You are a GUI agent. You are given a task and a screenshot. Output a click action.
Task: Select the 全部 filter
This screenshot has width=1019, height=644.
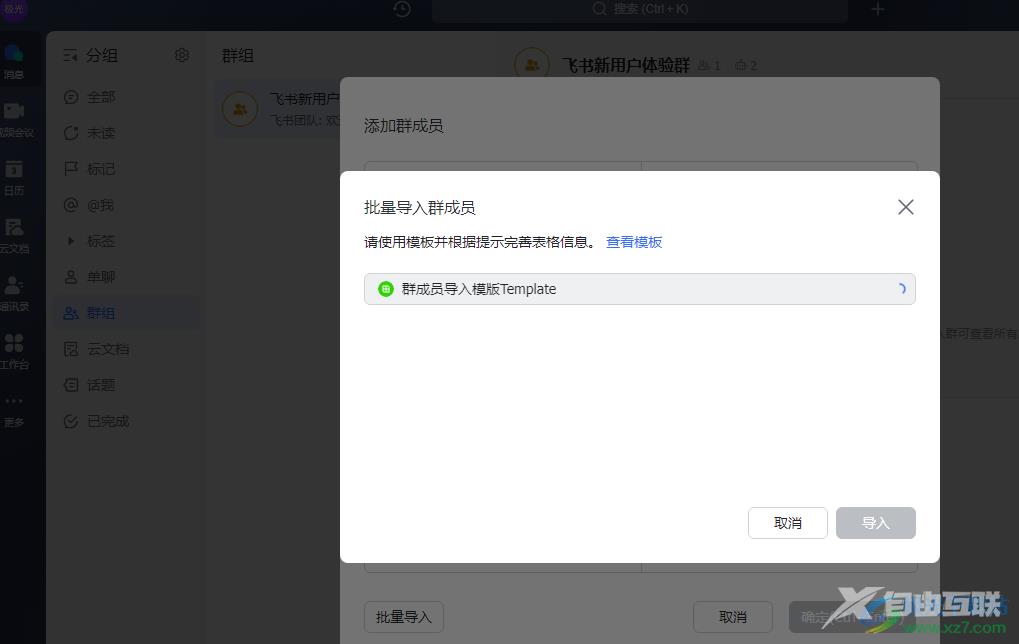tap(127, 97)
